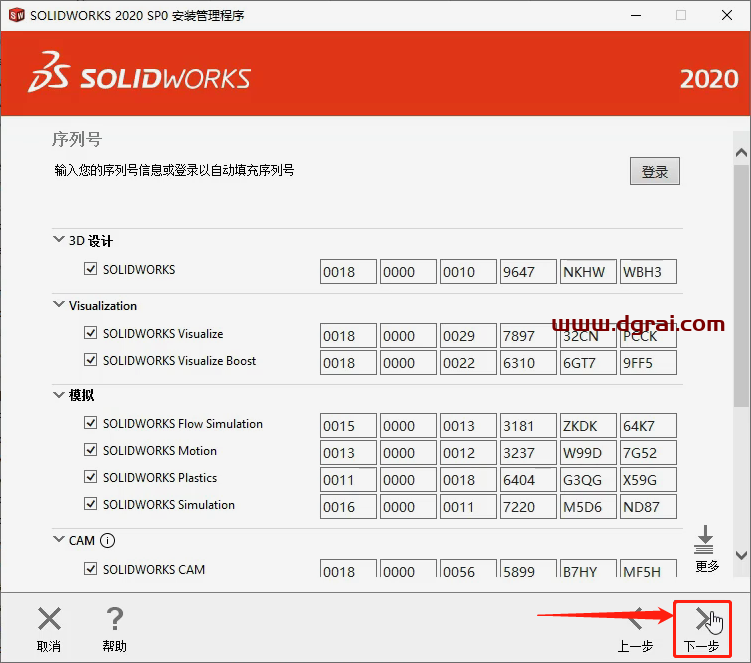Image resolution: width=751 pixels, height=663 pixels.
Task: Click SOLIDWORKS serial field NKHW
Action: pyautogui.click(x=588, y=272)
